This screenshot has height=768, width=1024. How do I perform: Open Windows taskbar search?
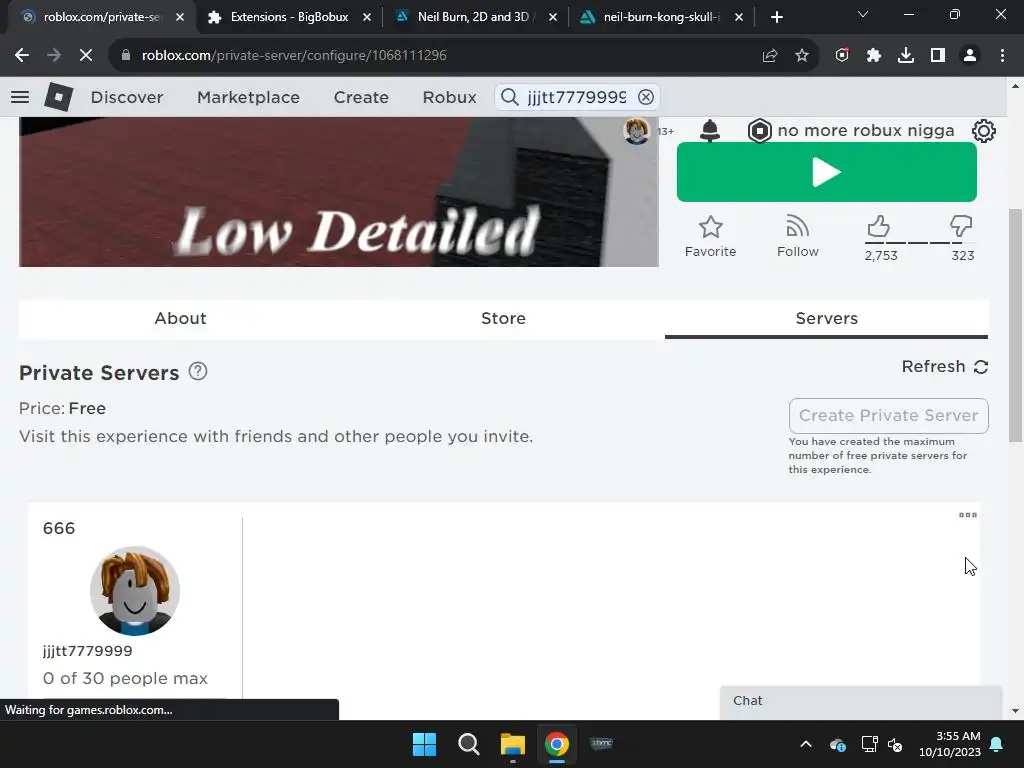pyautogui.click(x=469, y=744)
